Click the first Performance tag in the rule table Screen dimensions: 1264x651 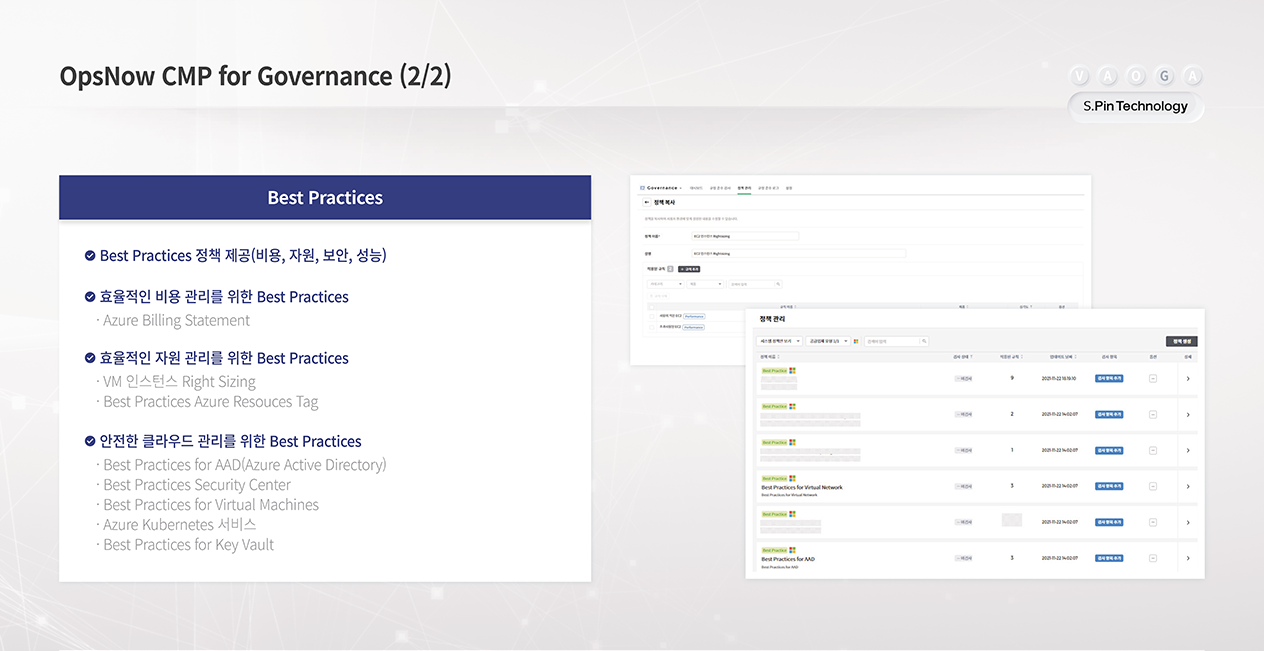pyautogui.click(x=695, y=316)
